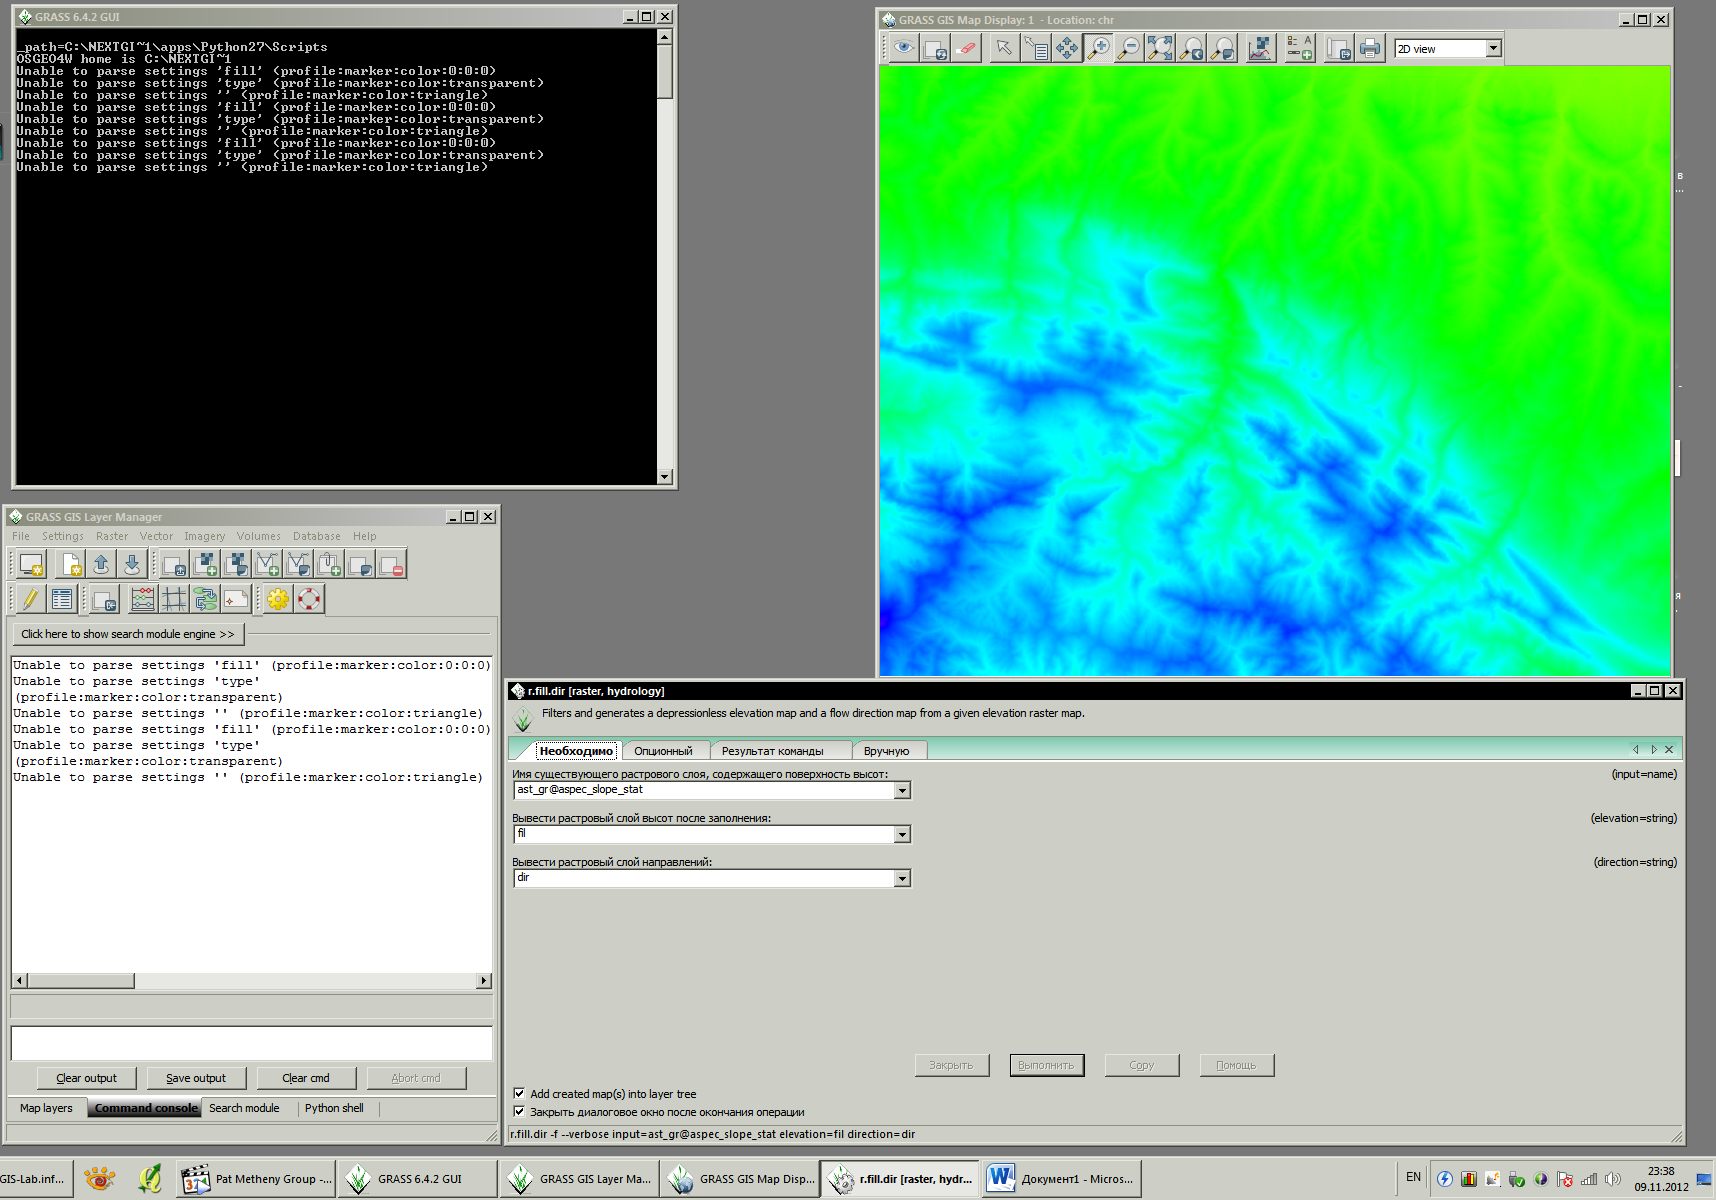
Task: Uncheck the close dialog after operation checkbox
Action: [x=519, y=1111]
